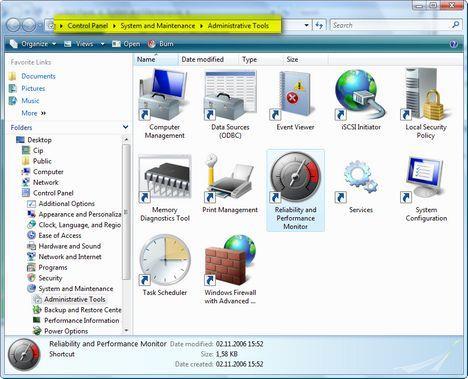This screenshot has height=379, width=468.
Task: Collapse the Folders pane chevron
Action: [x=125, y=127]
